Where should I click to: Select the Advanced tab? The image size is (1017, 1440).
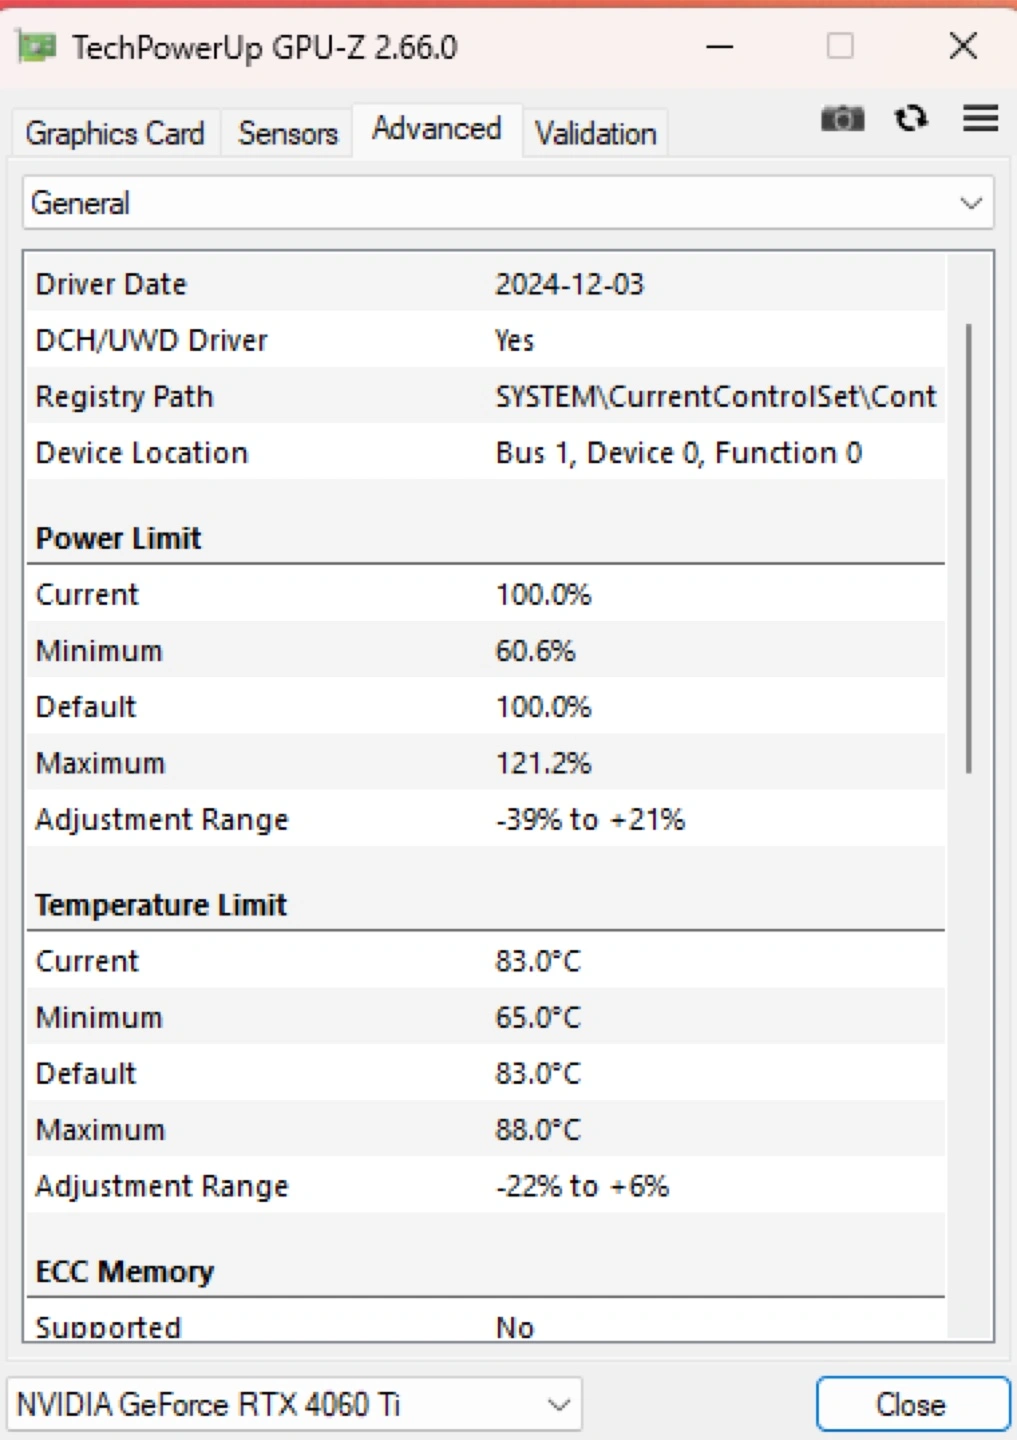(437, 129)
